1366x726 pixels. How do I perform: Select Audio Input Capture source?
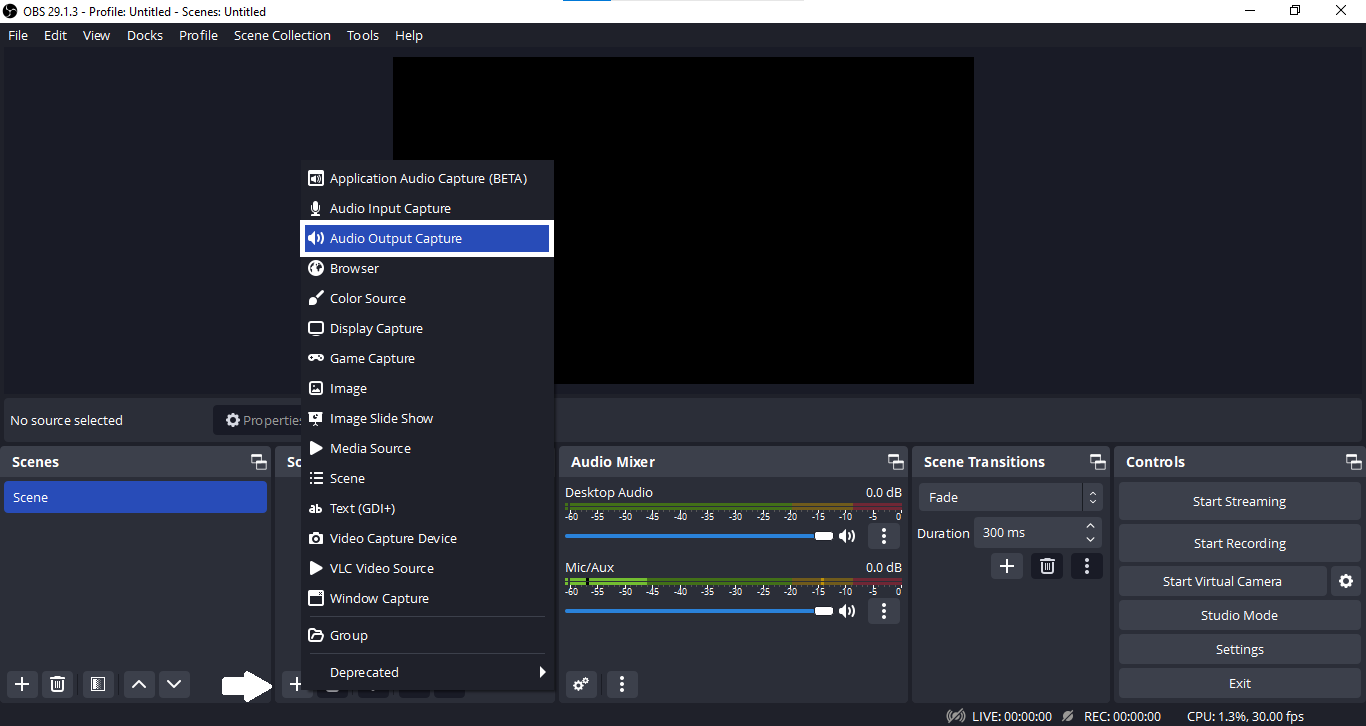click(x=427, y=208)
